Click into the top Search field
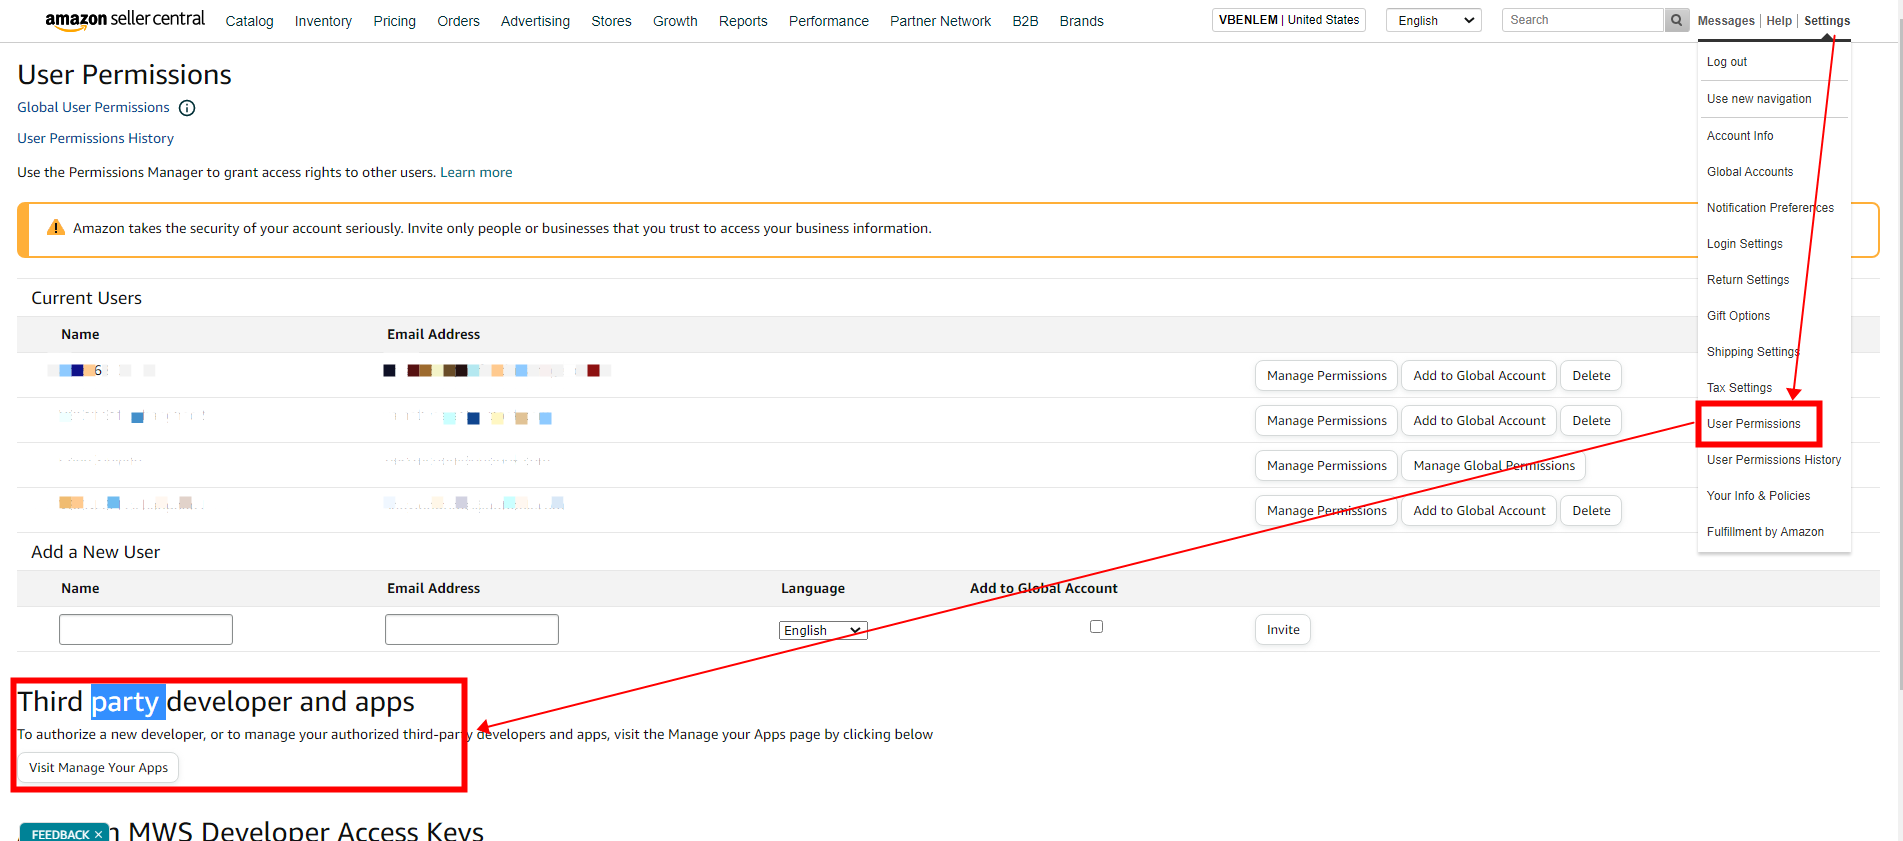The image size is (1903, 841). (x=1583, y=20)
